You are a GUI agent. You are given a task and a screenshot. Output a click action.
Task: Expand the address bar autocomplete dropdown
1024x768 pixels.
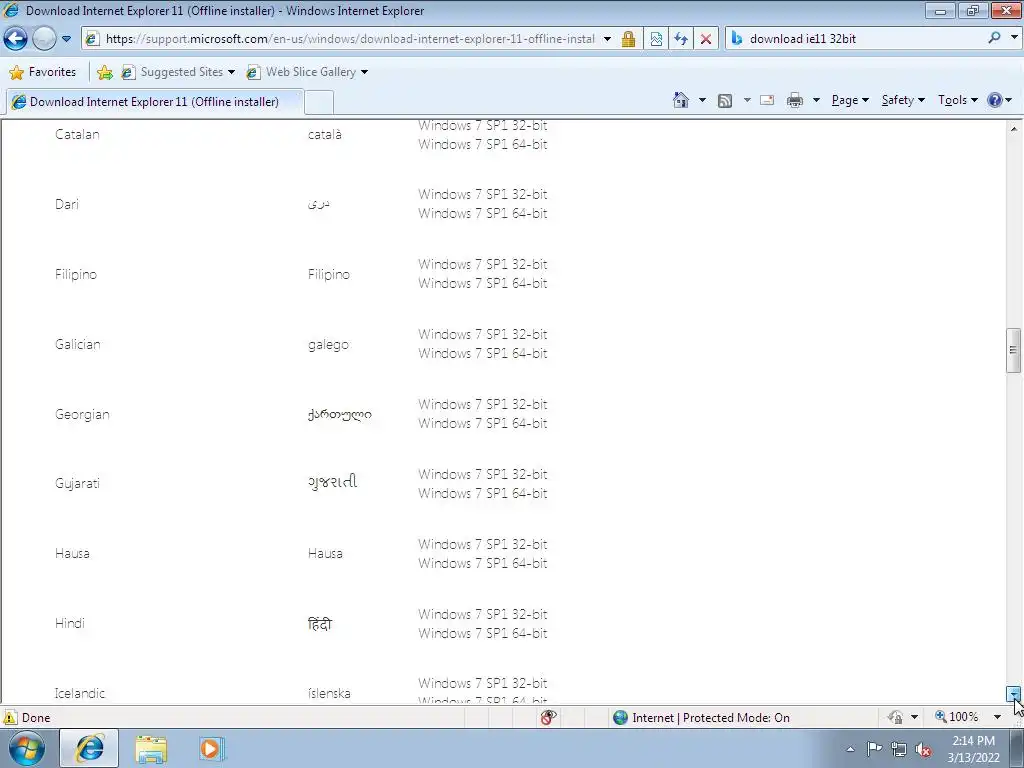[x=607, y=39]
